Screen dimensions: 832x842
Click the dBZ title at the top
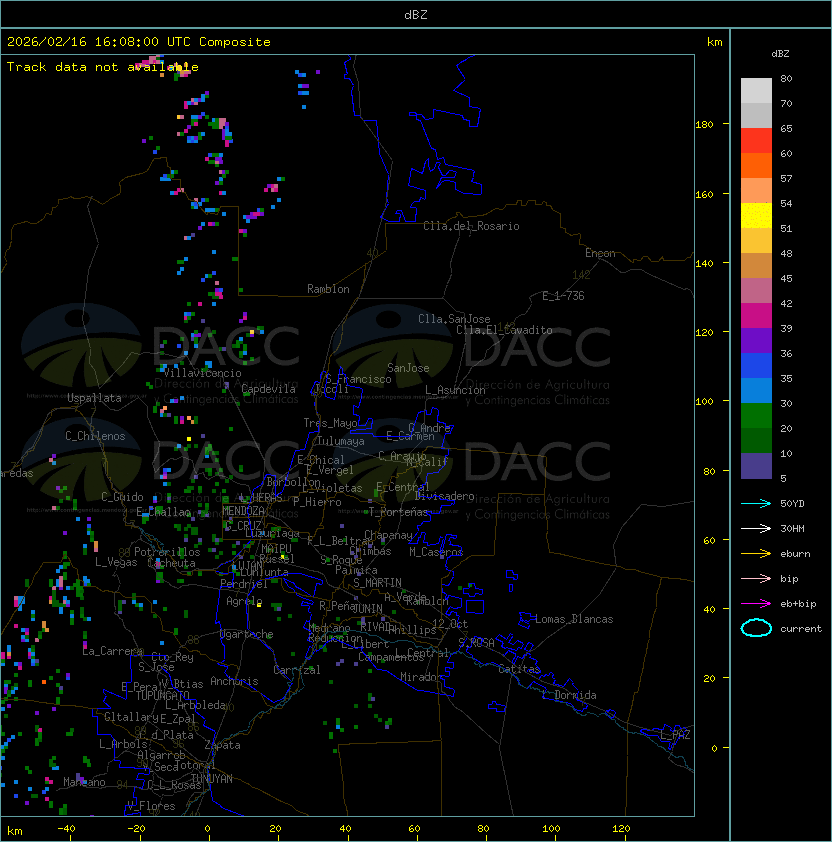[415, 15]
